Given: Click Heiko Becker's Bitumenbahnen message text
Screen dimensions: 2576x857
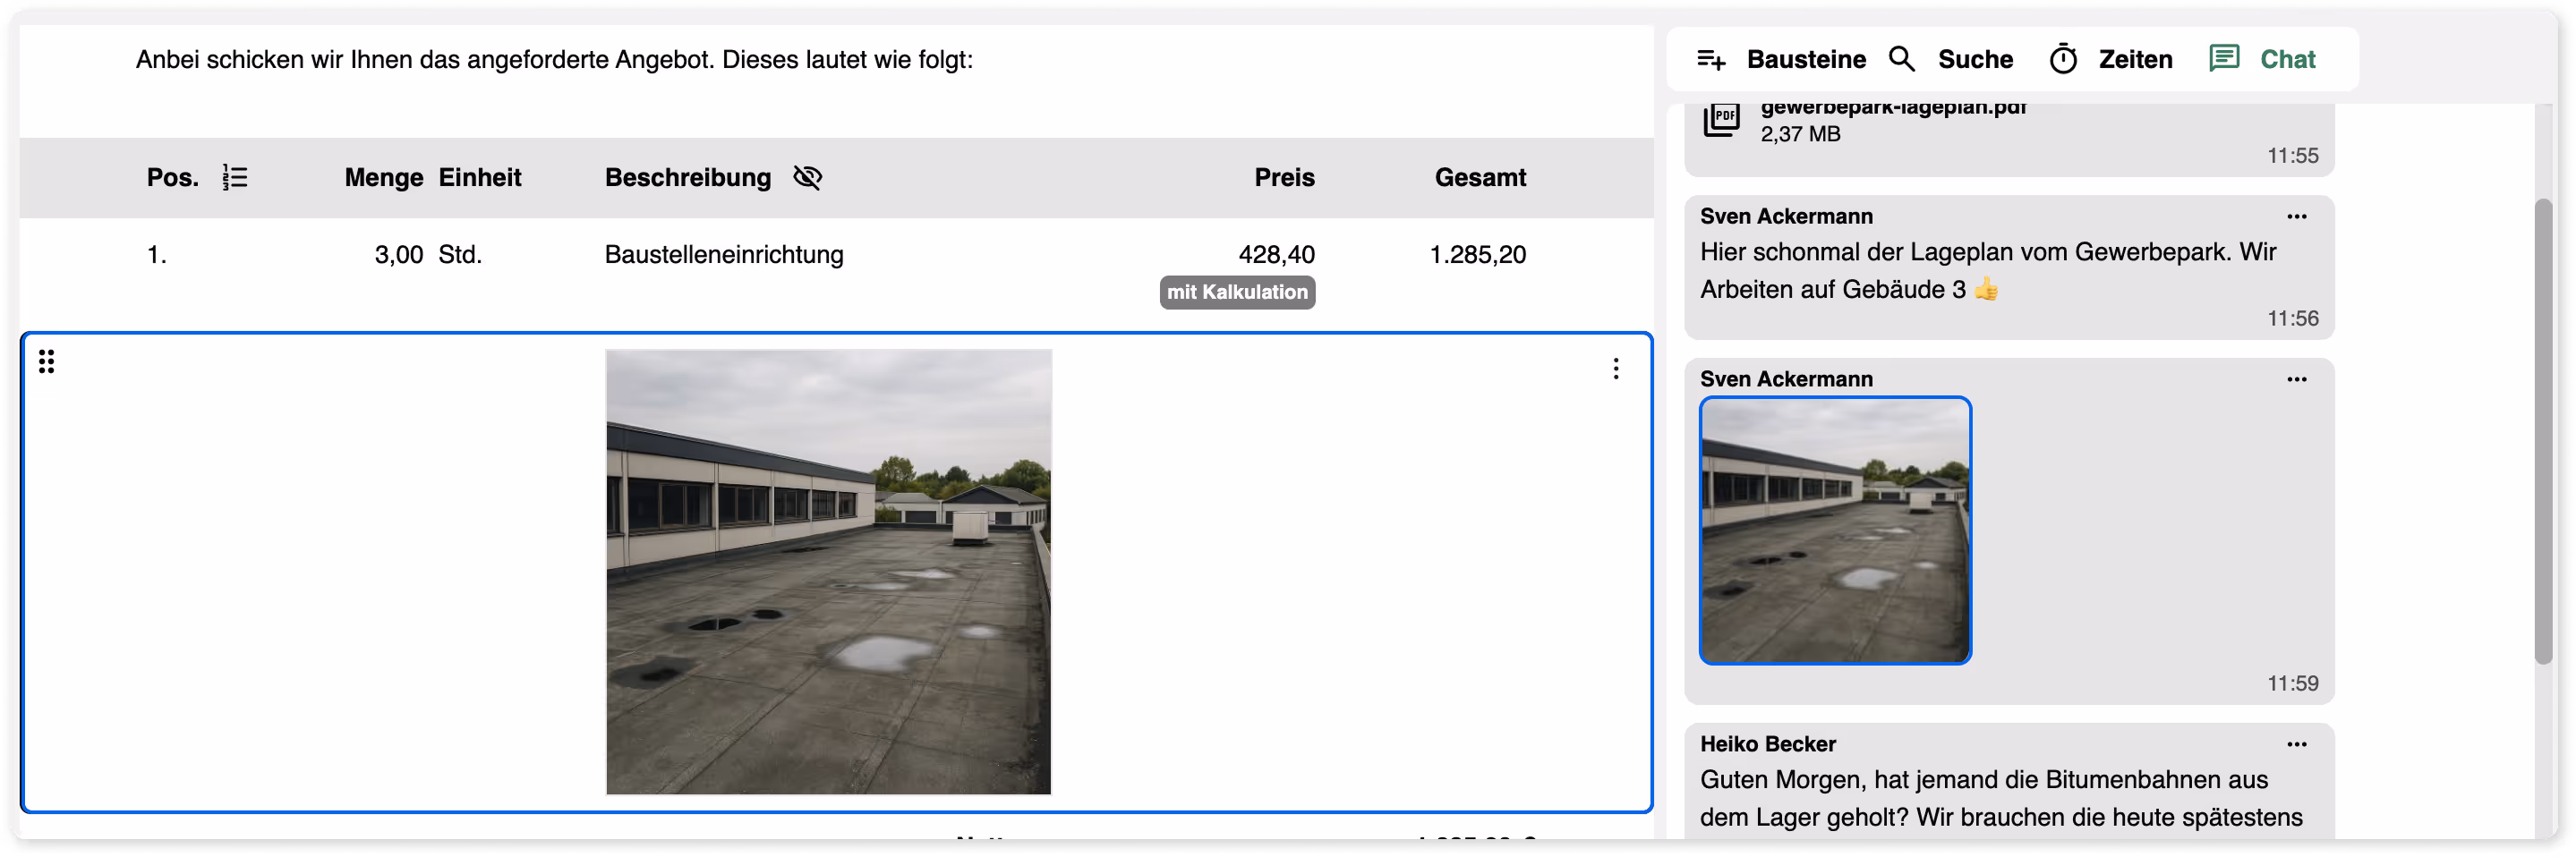Looking at the screenshot, I should tap(2001, 798).
